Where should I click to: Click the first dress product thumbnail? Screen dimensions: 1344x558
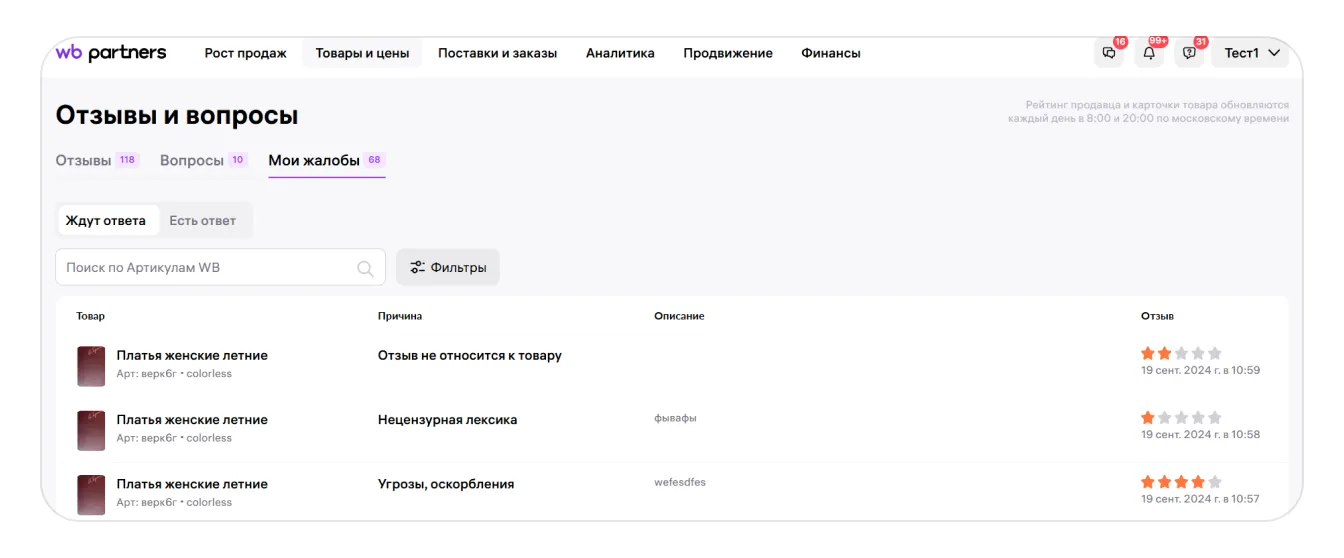coord(91,365)
